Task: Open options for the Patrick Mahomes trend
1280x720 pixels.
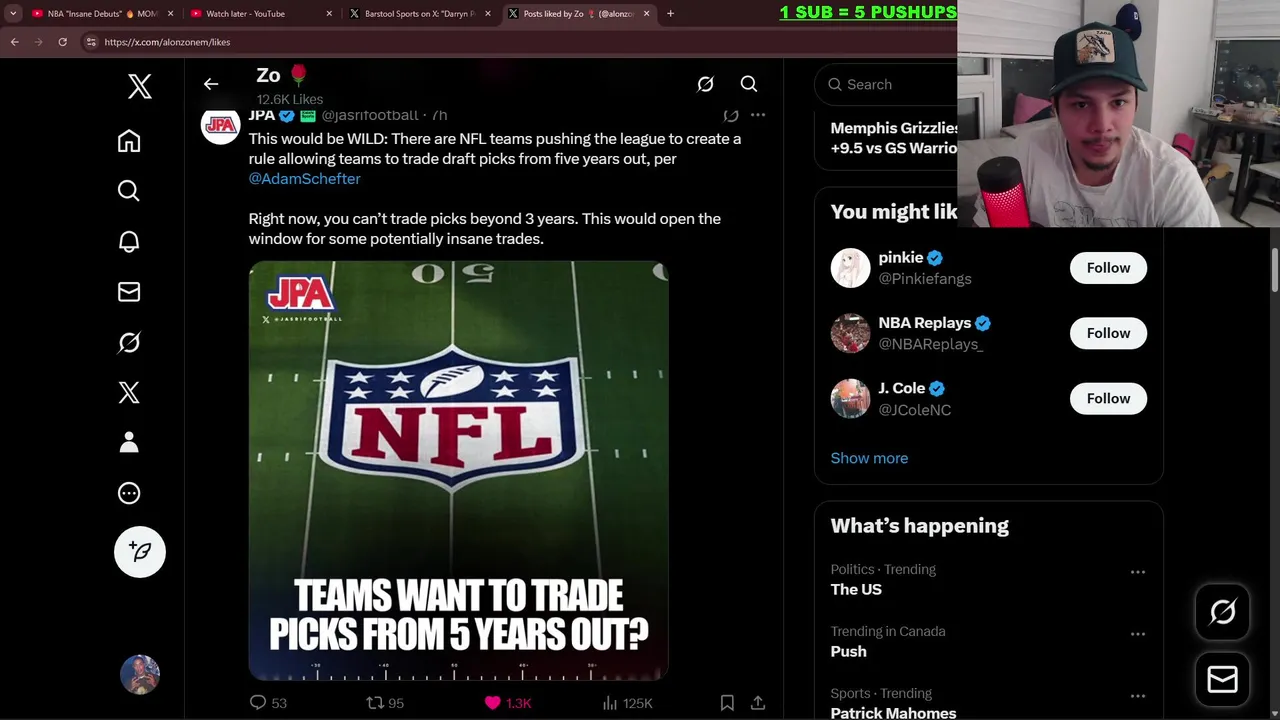Action: 1137,696
